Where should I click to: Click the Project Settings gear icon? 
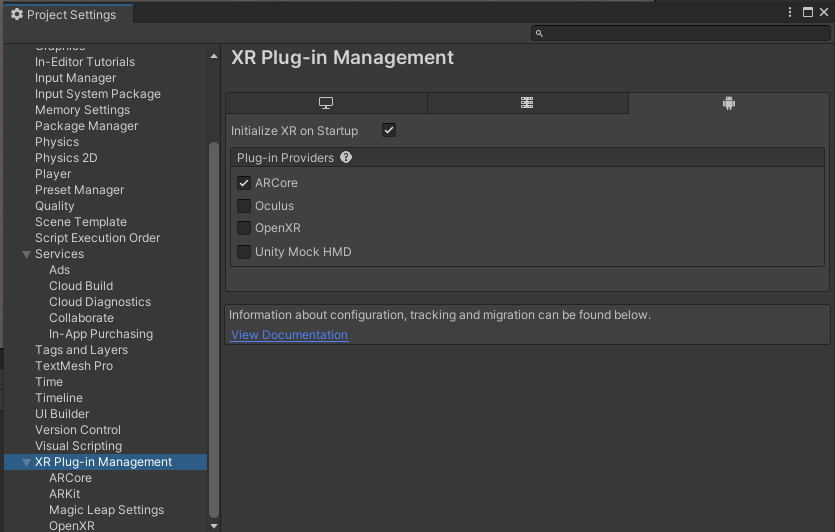pos(17,14)
